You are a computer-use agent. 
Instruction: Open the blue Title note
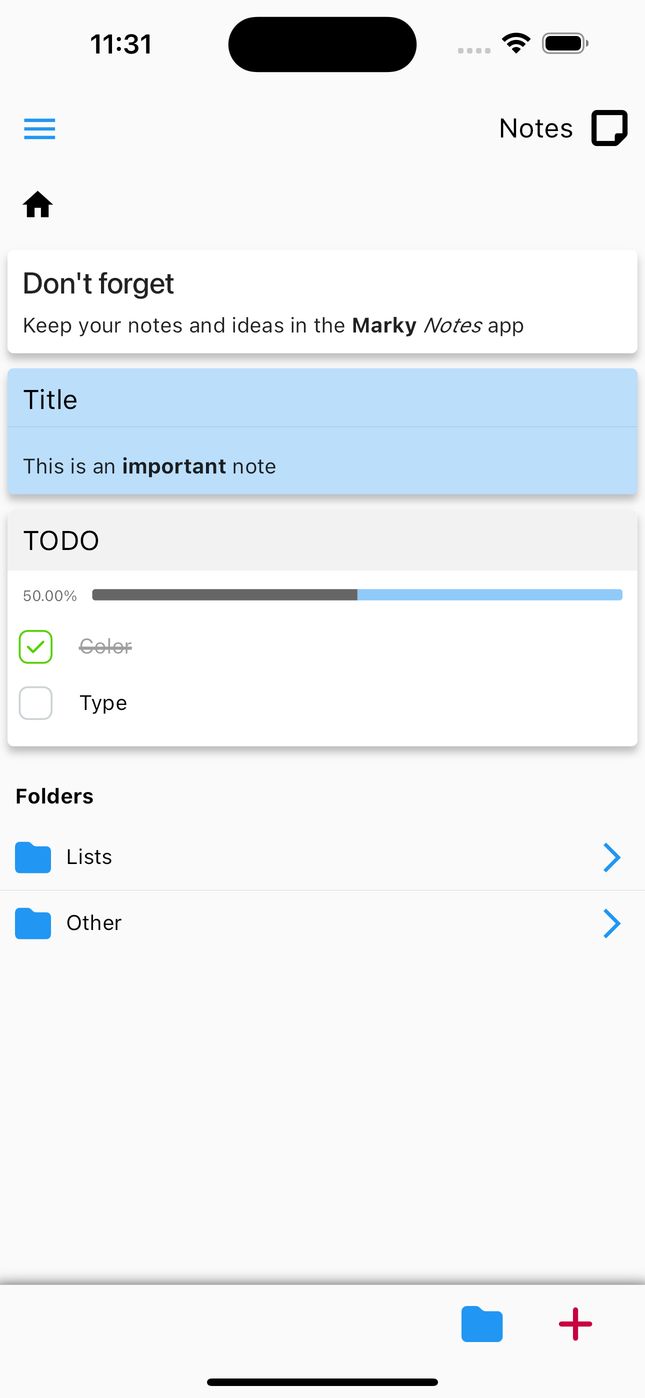(322, 432)
